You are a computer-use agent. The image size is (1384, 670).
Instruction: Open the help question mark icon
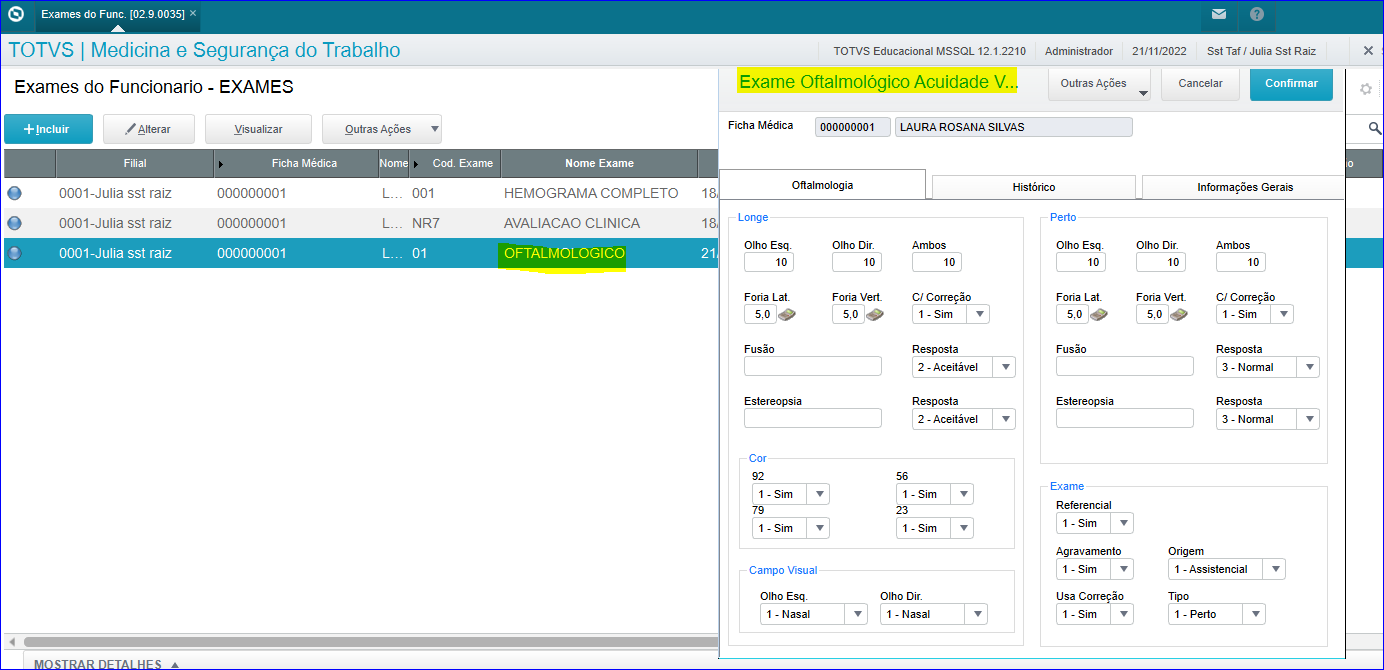coord(1257,14)
